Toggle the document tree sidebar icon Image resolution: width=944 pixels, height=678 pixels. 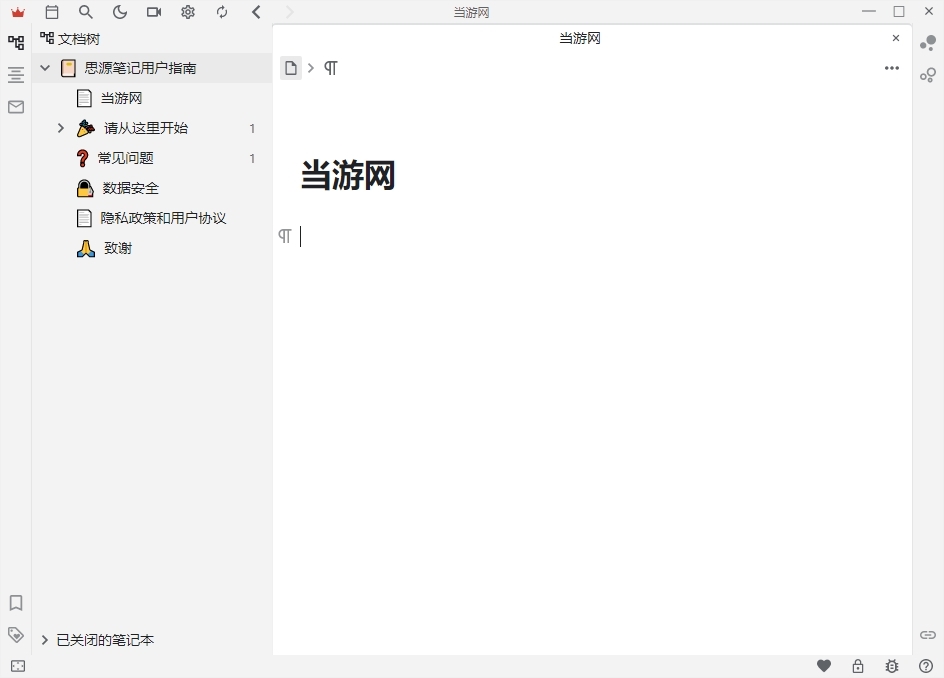[16, 42]
